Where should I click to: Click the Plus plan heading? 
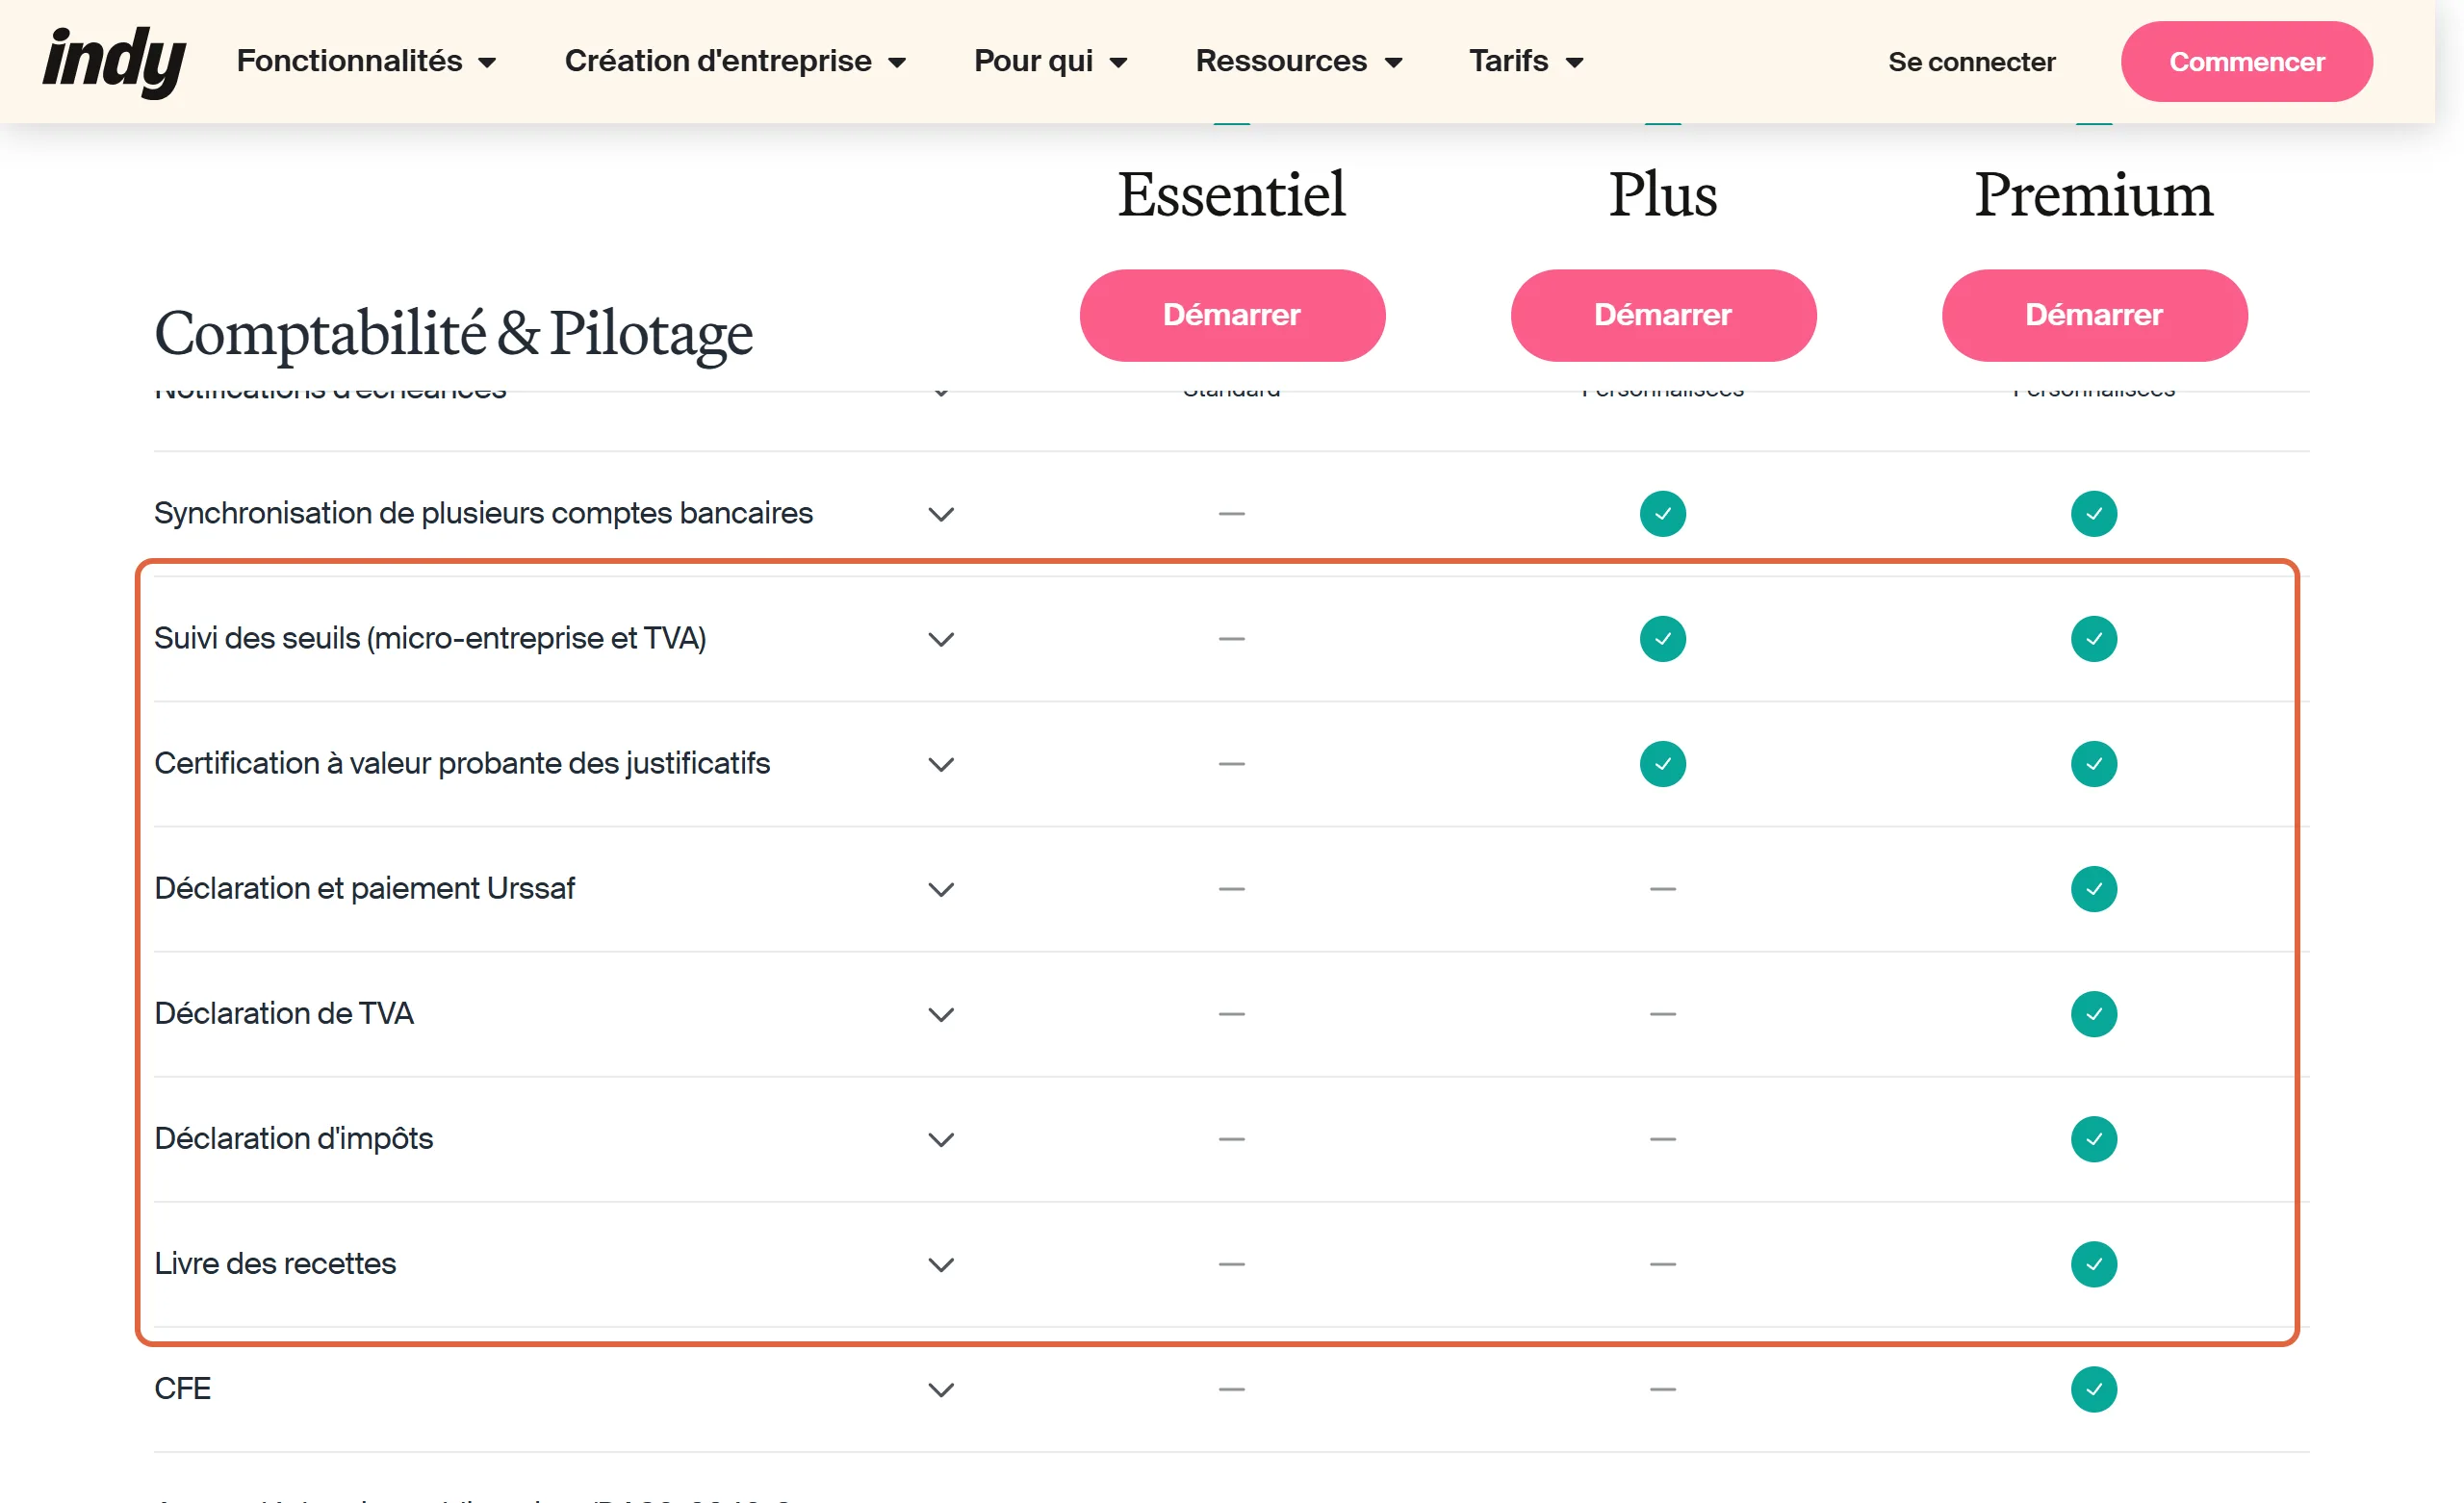1663,194
